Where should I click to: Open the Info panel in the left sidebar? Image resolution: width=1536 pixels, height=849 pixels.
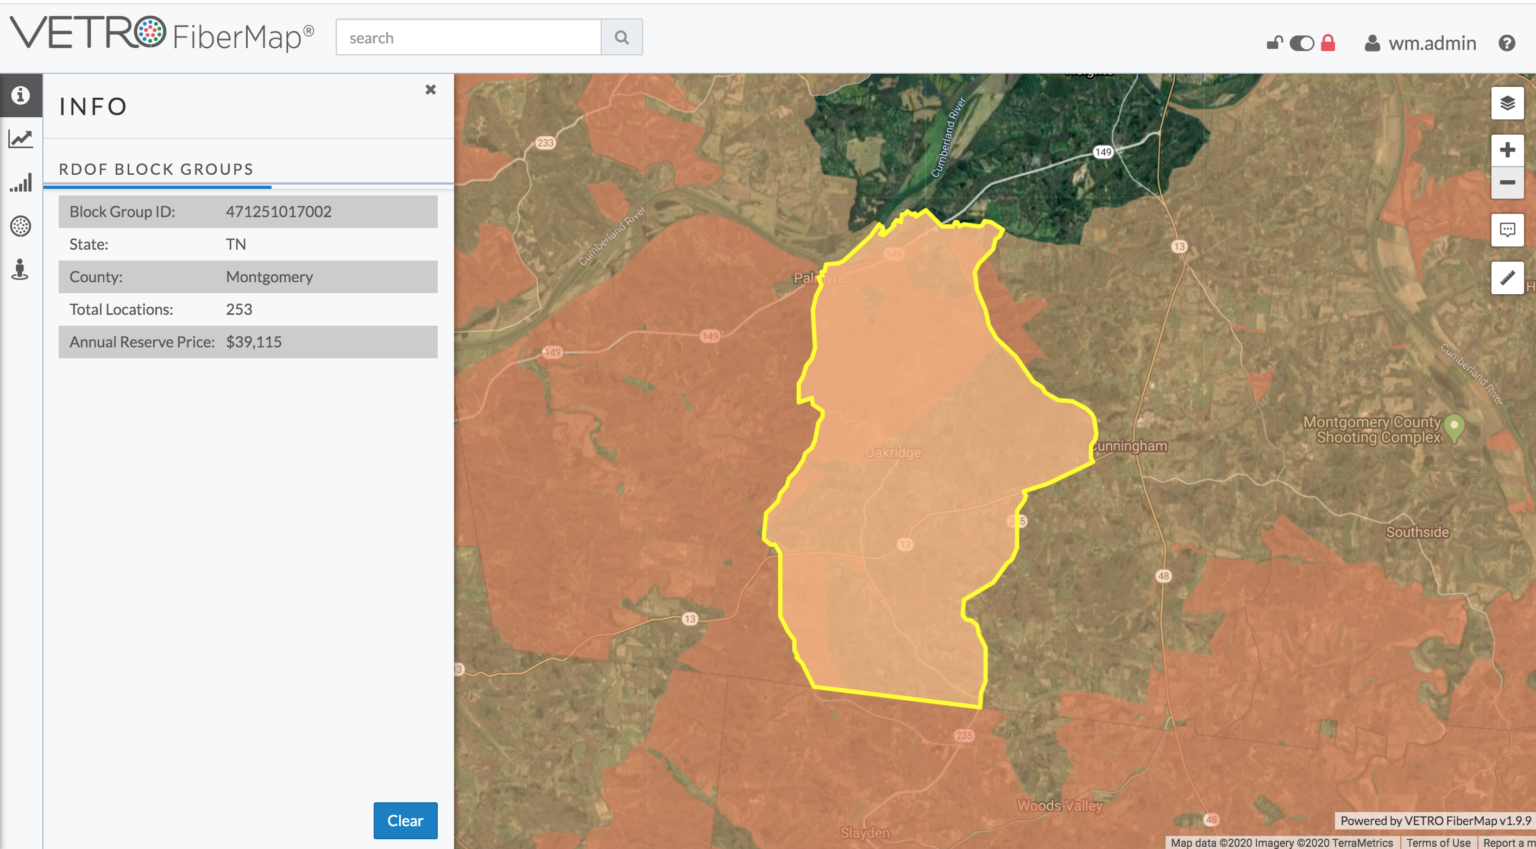[20, 95]
